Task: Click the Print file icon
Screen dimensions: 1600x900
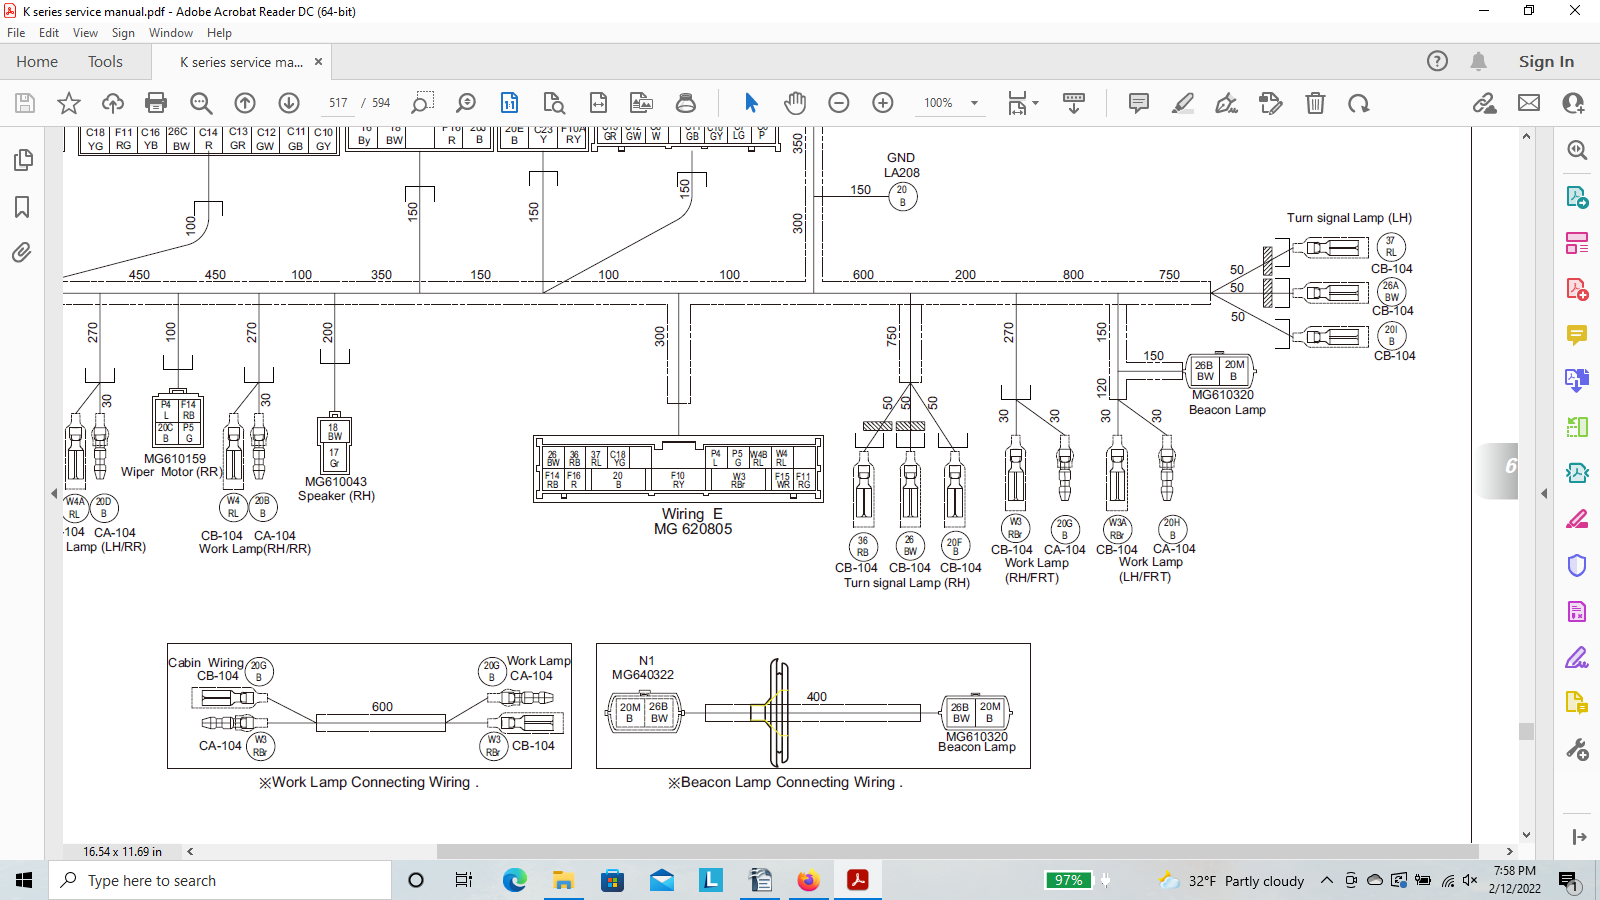Action: (x=156, y=103)
